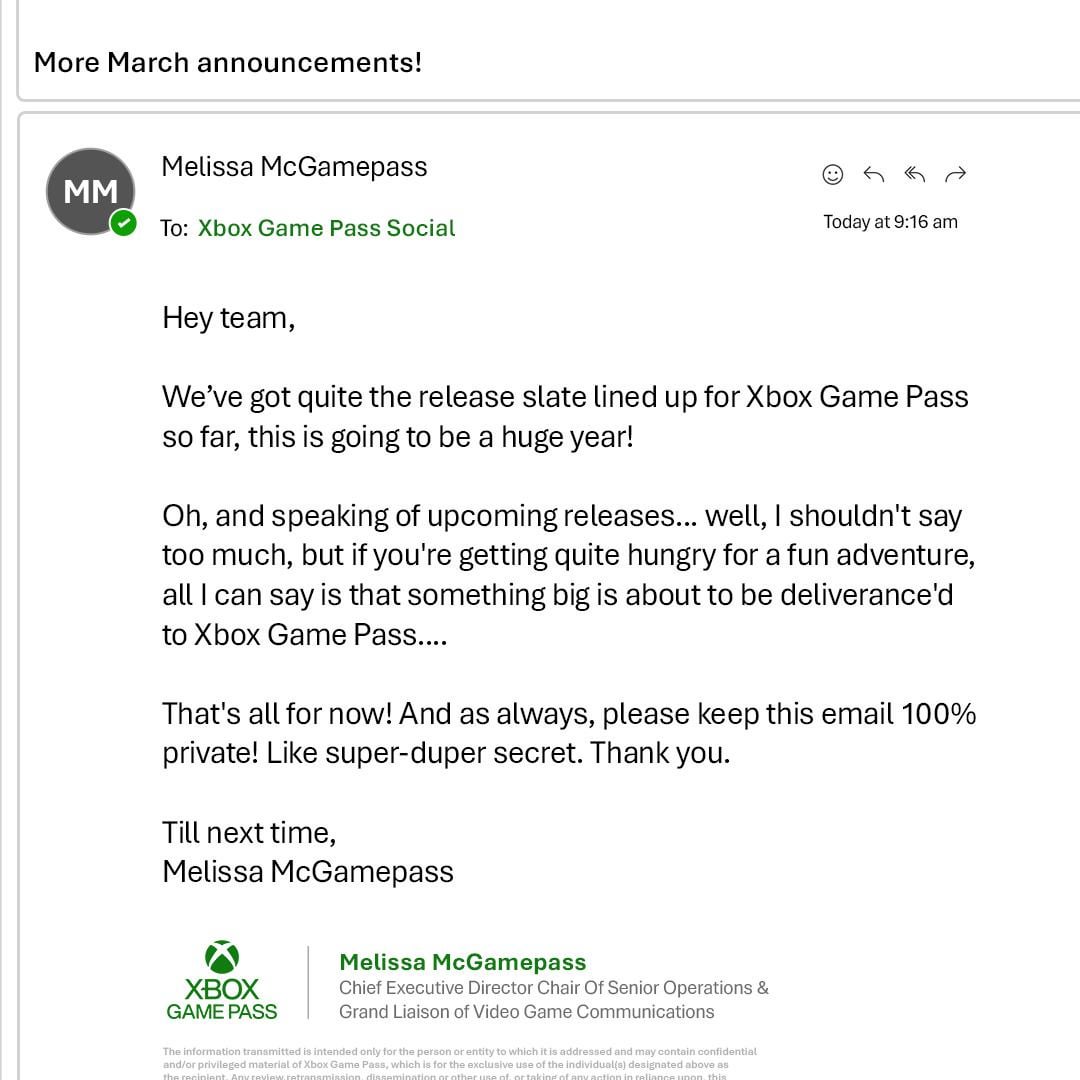Forward this email with the right arrow
1080x1080 pixels.
(955, 175)
